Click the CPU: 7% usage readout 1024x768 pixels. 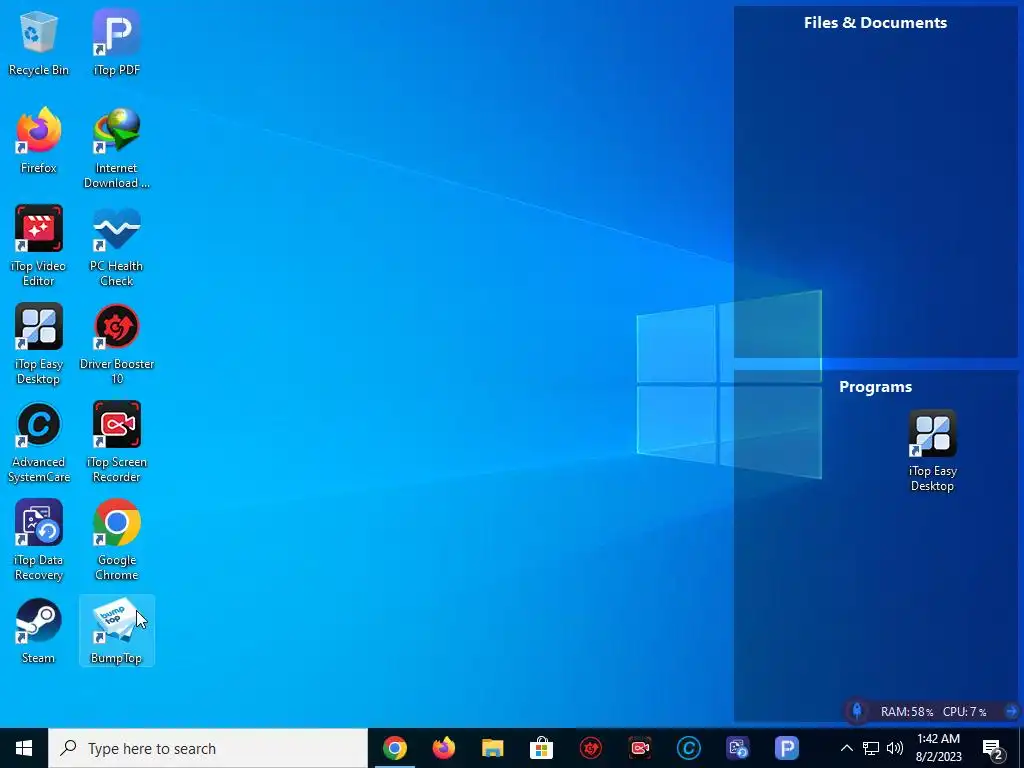[965, 711]
